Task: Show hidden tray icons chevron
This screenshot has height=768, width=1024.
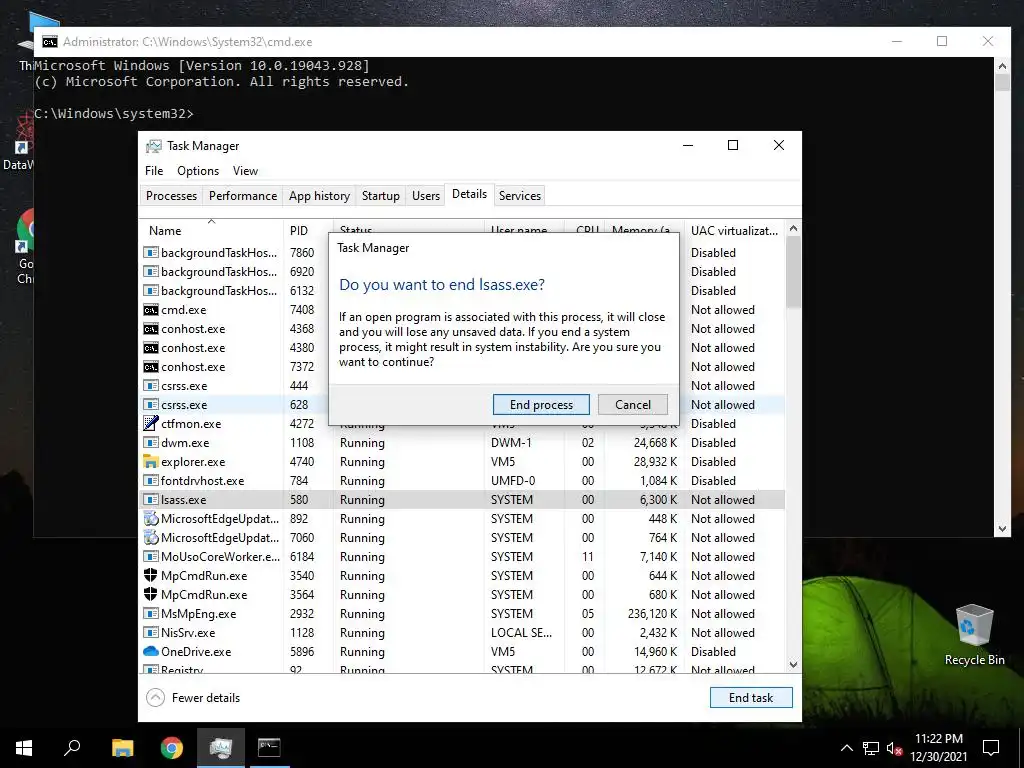Action: (x=846, y=748)
